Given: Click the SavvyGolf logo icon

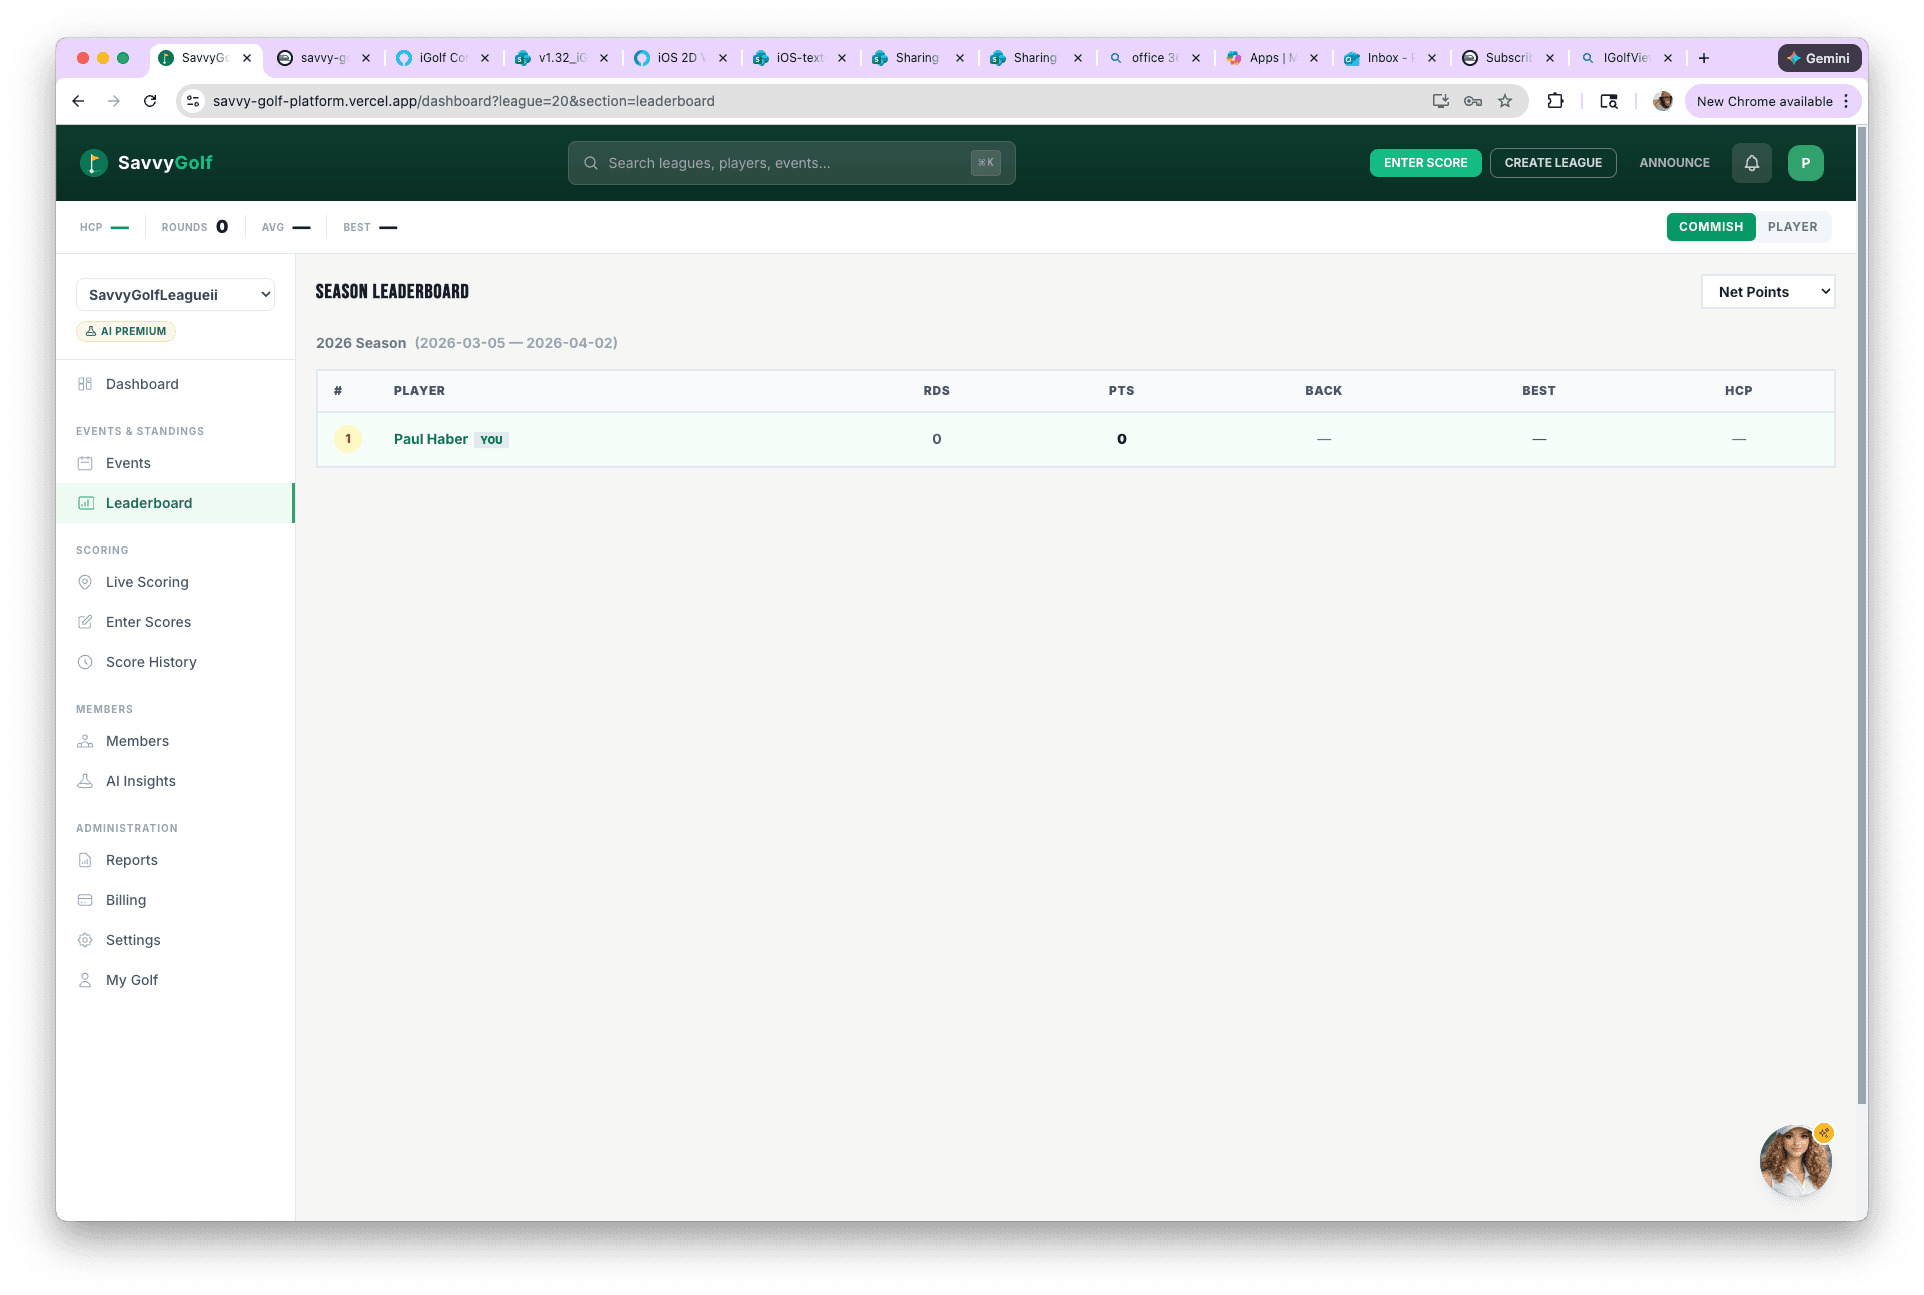Looking at the screenshot, I should [93, 162].
